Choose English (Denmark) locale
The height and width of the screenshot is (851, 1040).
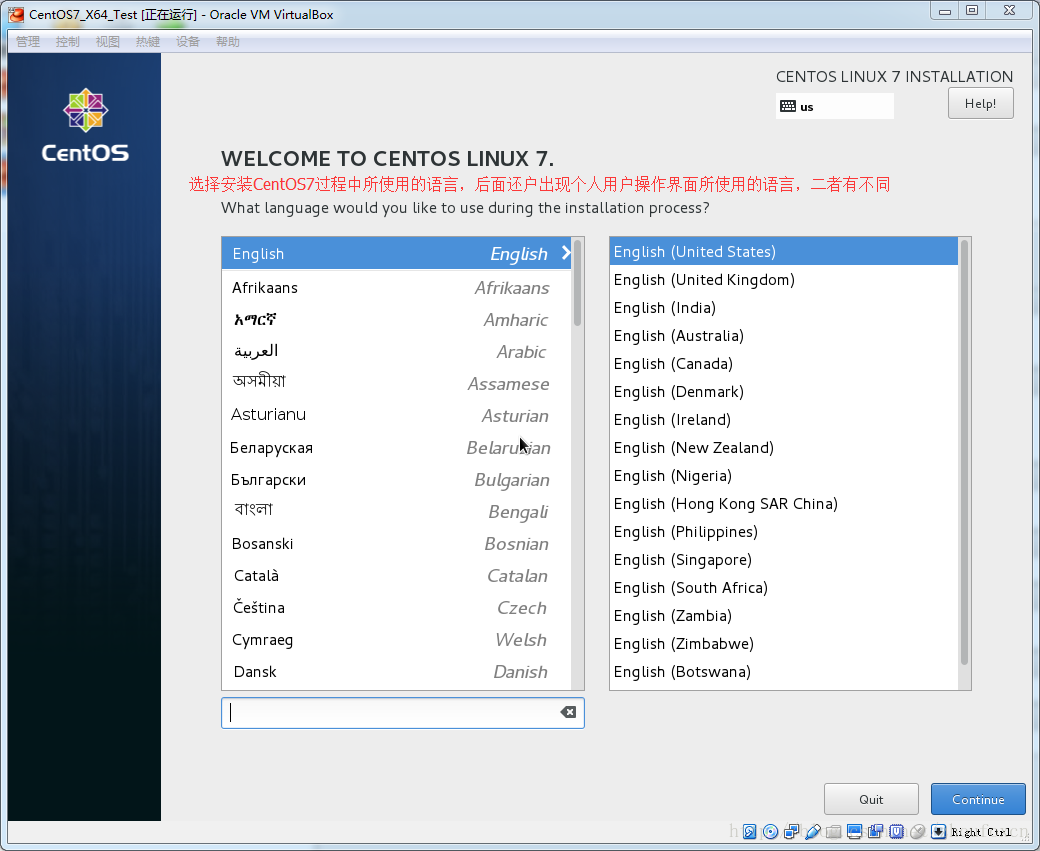click(x=783, y=392)
